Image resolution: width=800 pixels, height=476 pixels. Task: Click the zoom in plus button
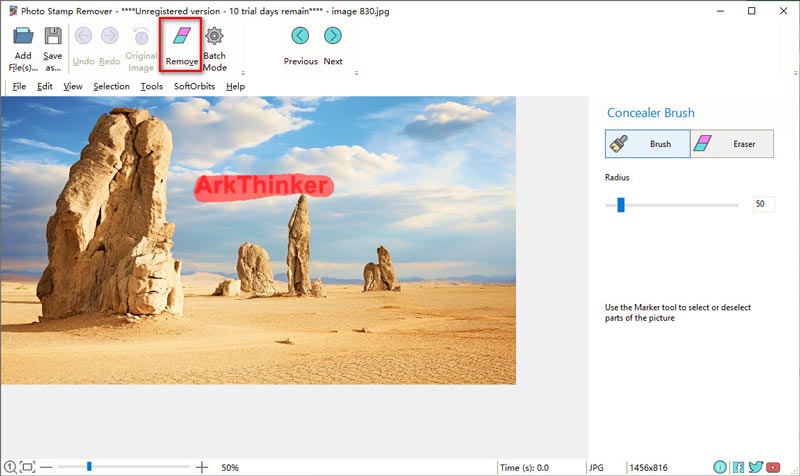[x=202, y=467]
